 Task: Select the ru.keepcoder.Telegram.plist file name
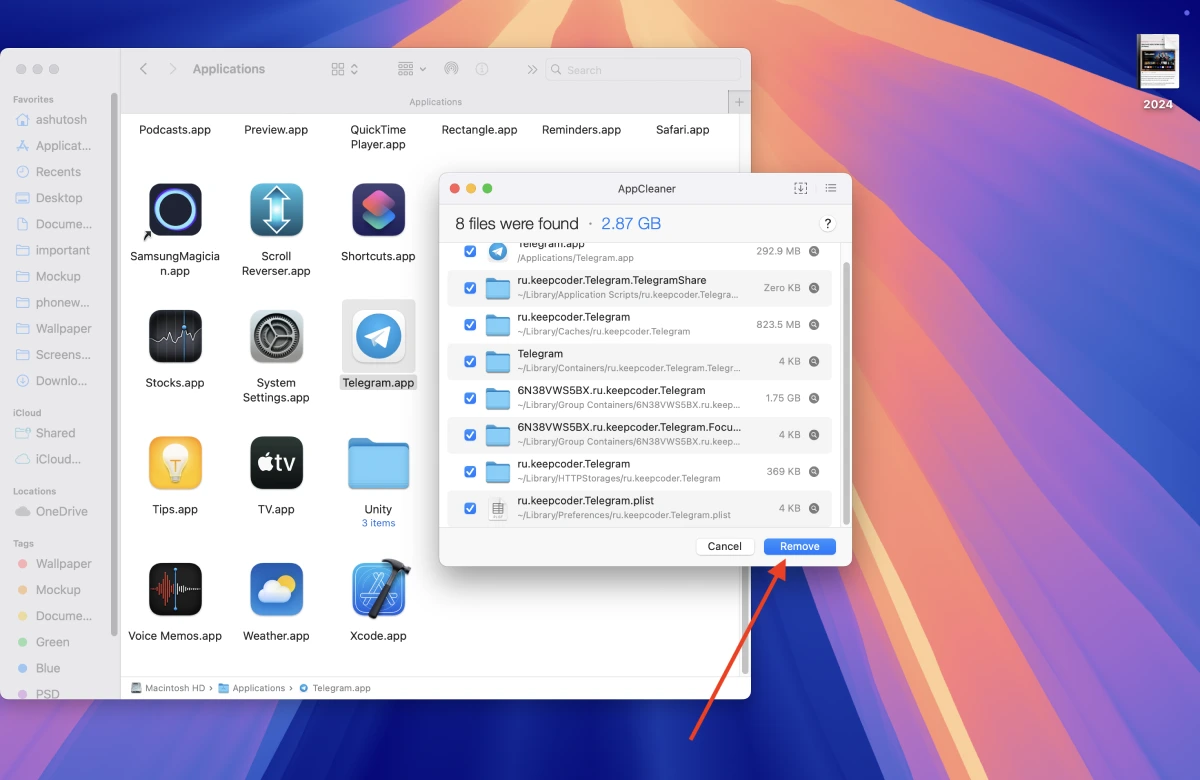point(587,501)
